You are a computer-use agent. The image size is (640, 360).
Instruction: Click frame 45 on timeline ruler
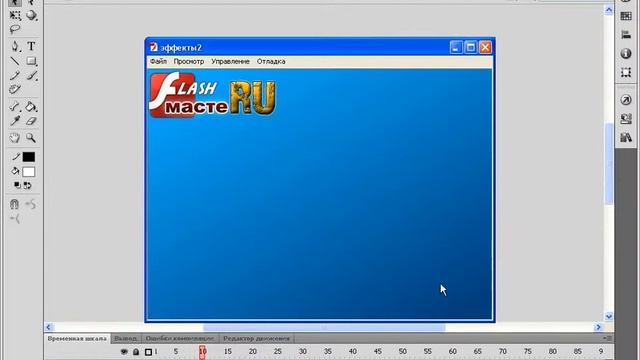[x=378, y=351]
